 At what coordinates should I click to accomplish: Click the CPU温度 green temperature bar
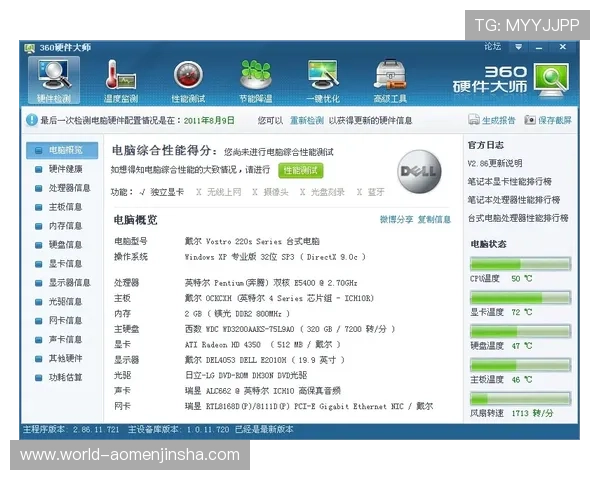(519, 264)
